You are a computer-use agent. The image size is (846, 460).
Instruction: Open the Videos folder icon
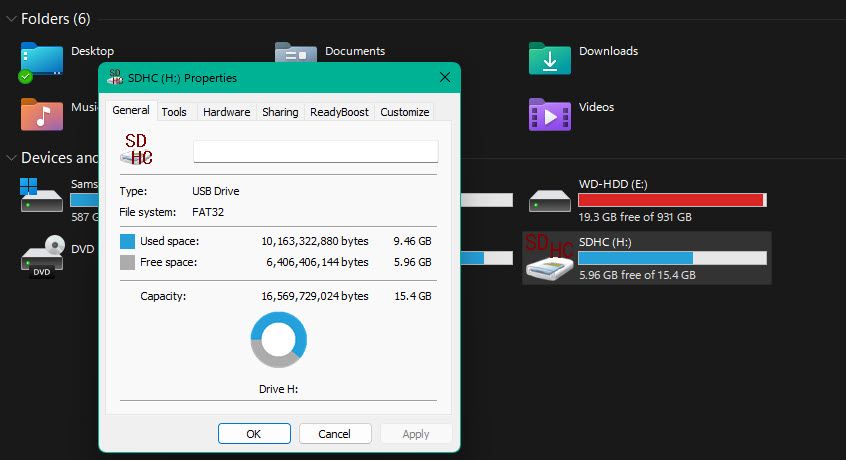click(550, 114)
